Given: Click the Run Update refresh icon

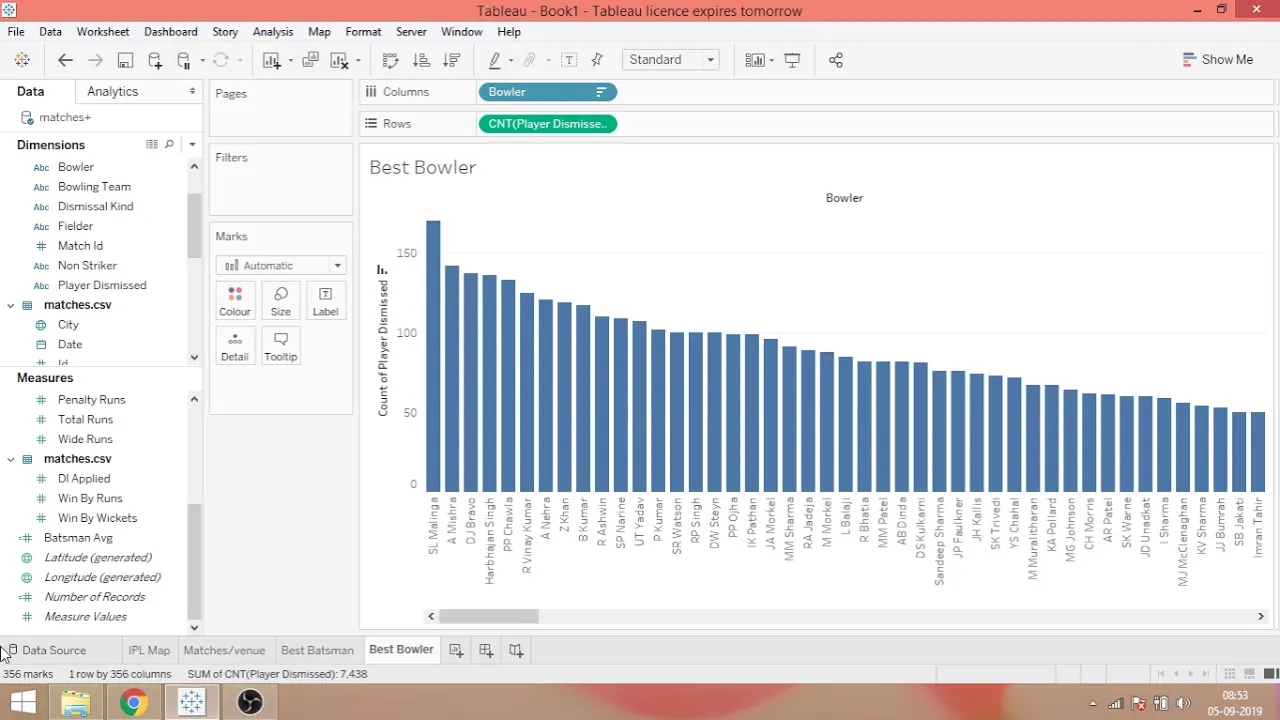Looking at the screenshot, I should pyautogui.click(x=221, y=60).
